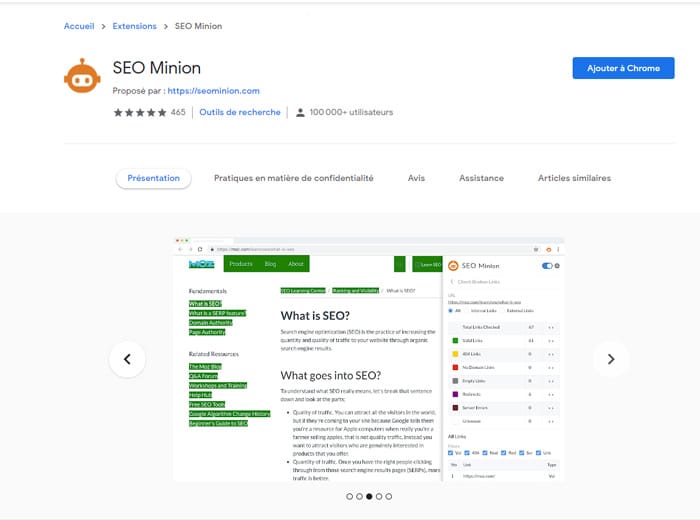Click the back arrow beside Check Broken Links
The width and height of the screenshot is (700, 520).
(450, 282)
